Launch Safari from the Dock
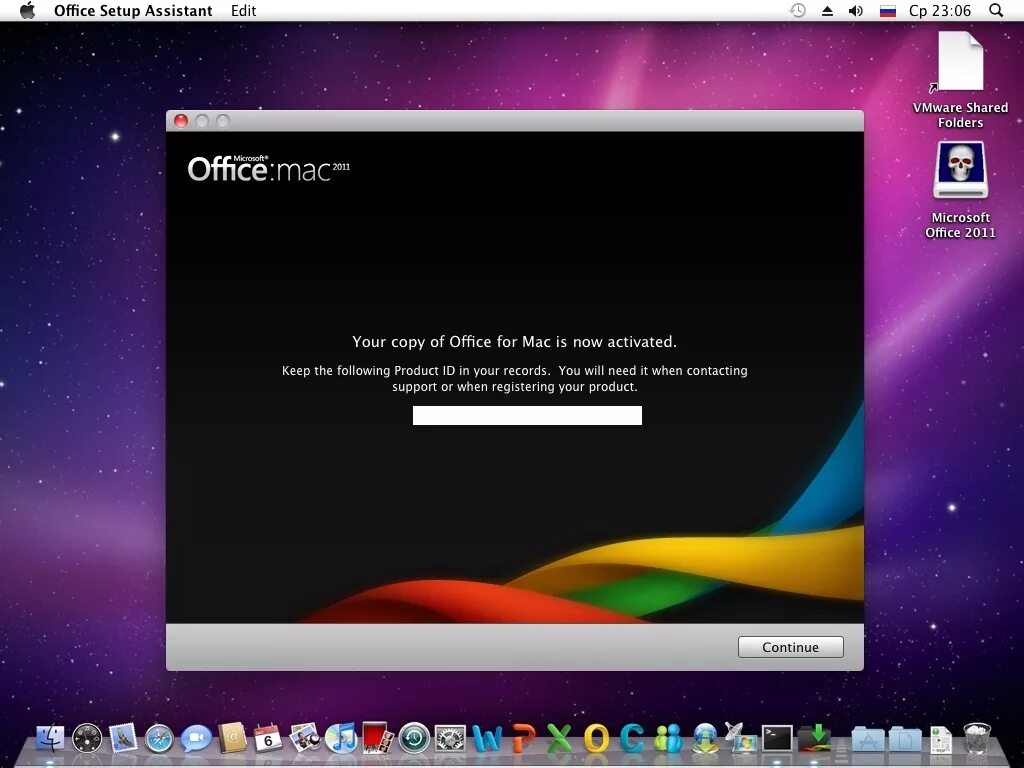Image resolution: width=1024 pixels, height=768 pixels. (159, 739)
